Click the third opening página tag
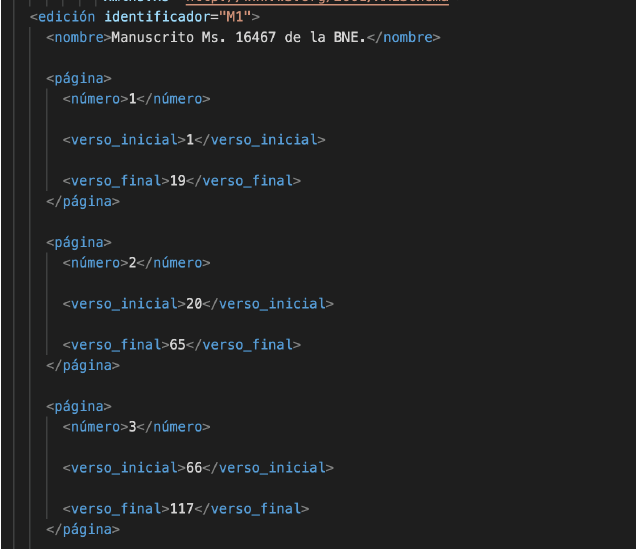The image size is (637, 550). 79,406
